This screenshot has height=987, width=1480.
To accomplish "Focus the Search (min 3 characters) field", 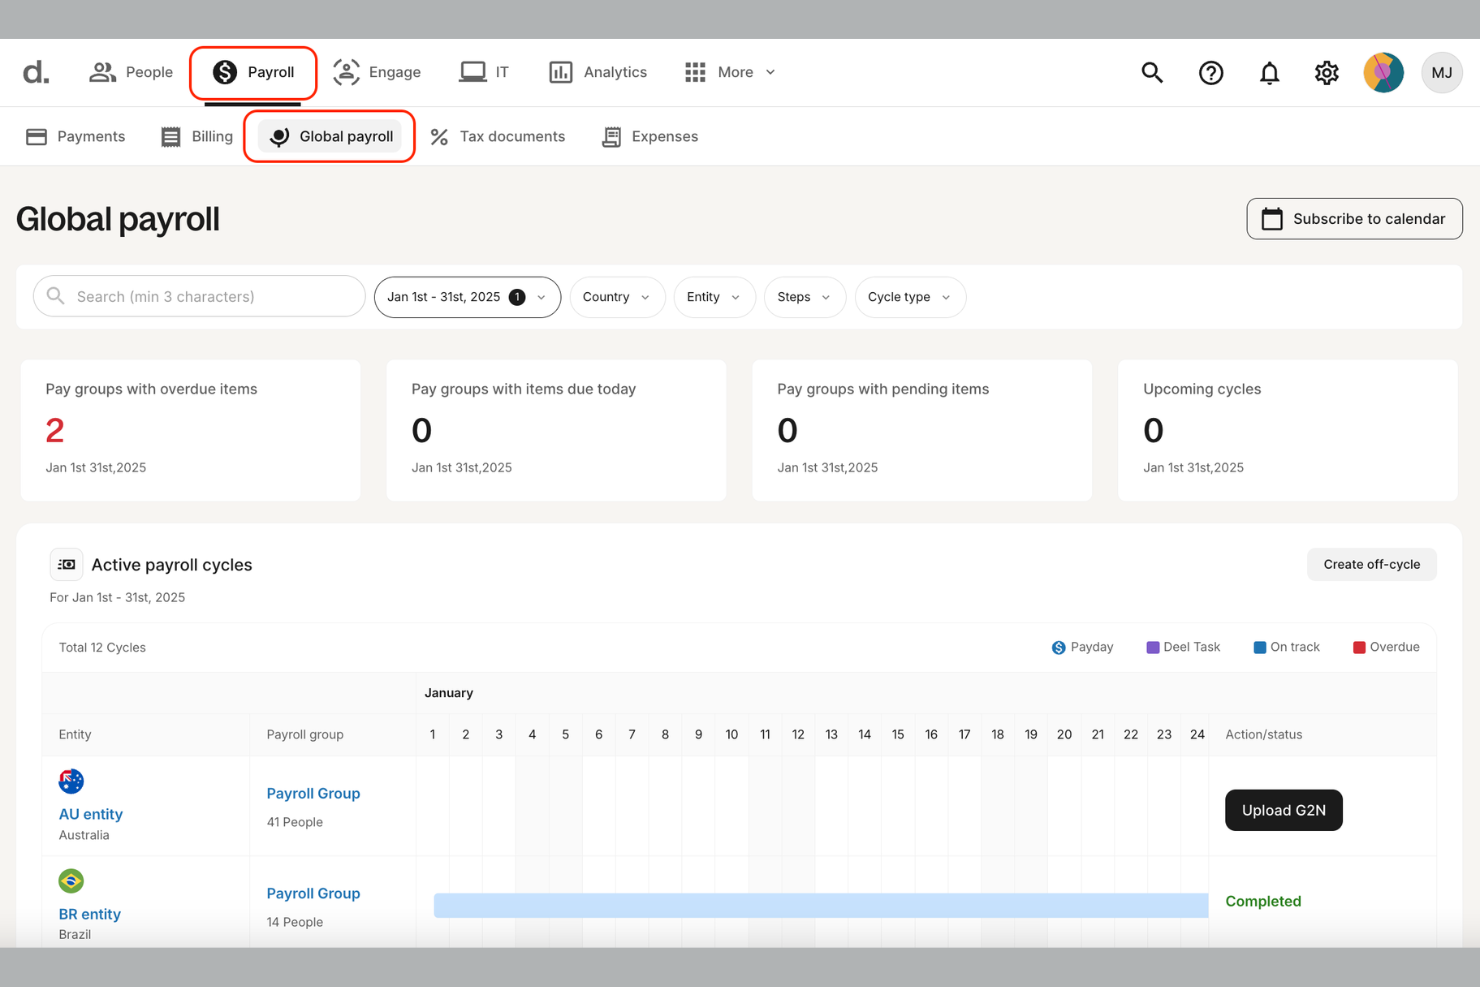I will click(199, 297).
